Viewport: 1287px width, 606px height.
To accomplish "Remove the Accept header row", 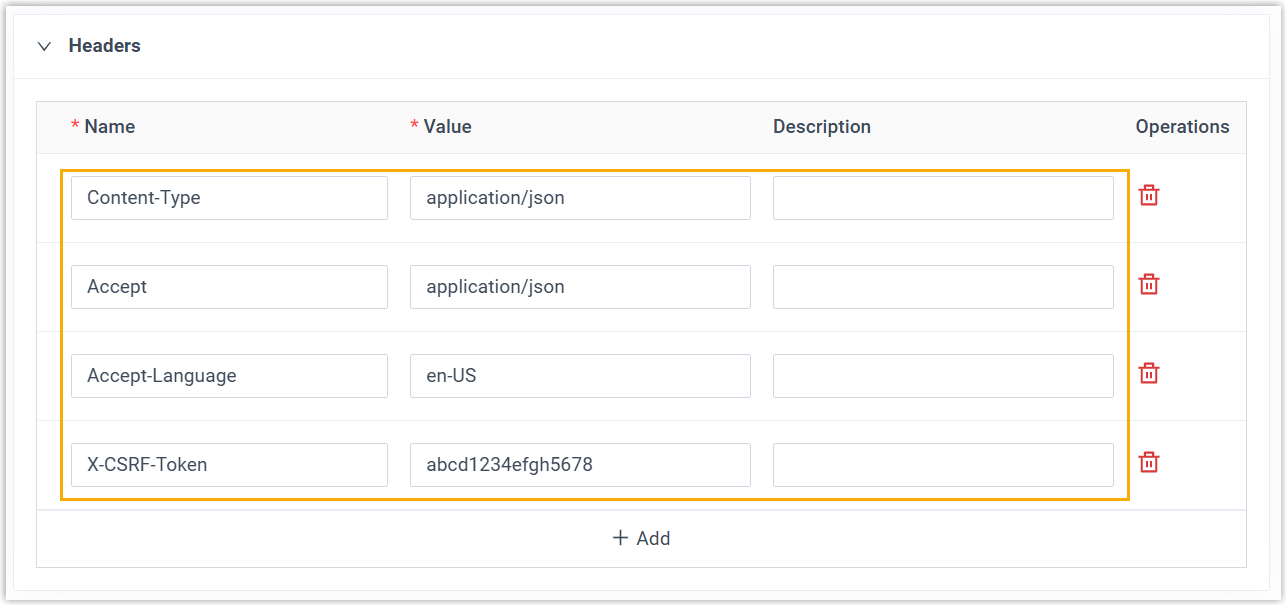I will tap(1149, 285).
